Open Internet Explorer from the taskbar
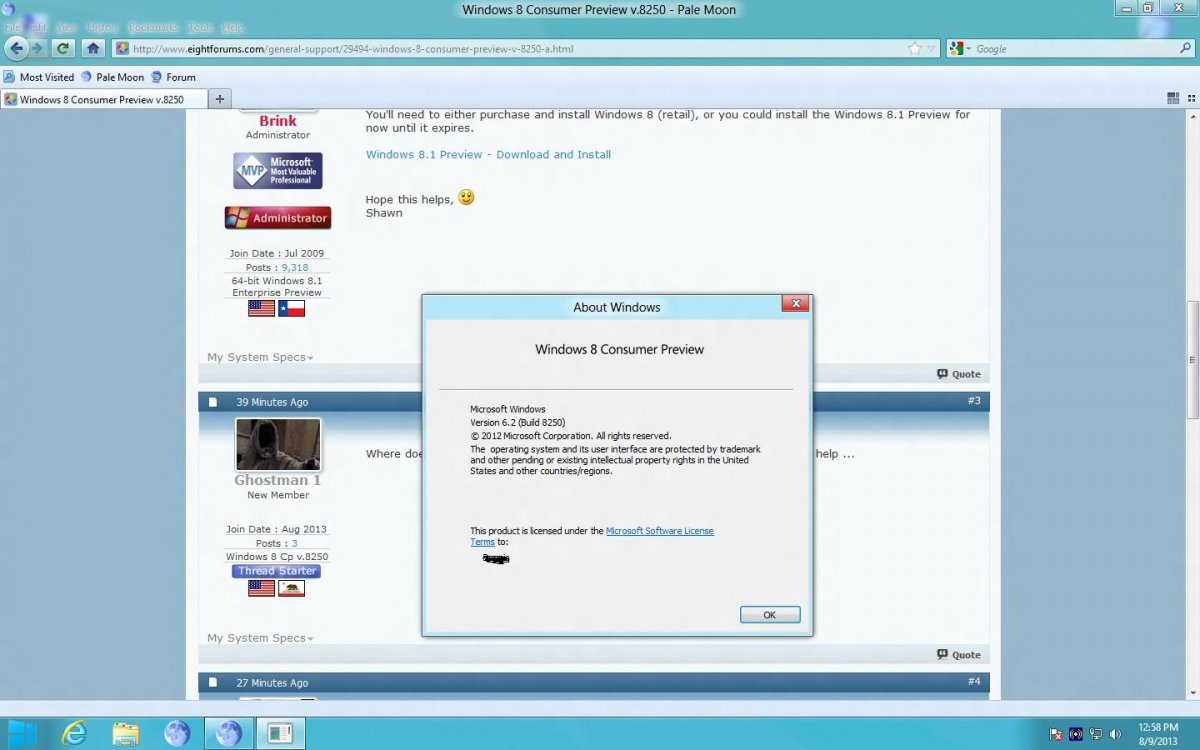 click(73, 733)
